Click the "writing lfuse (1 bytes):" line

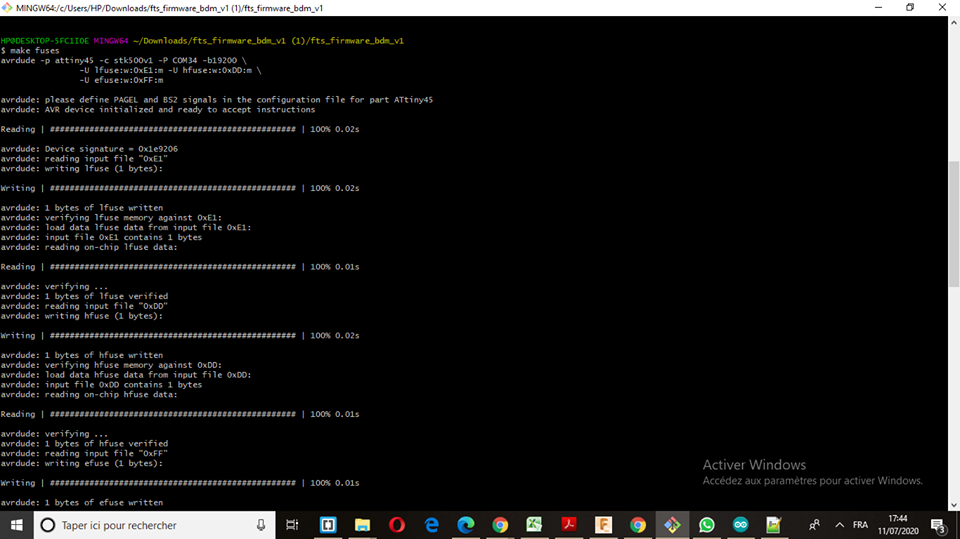(x=81, y=168)
